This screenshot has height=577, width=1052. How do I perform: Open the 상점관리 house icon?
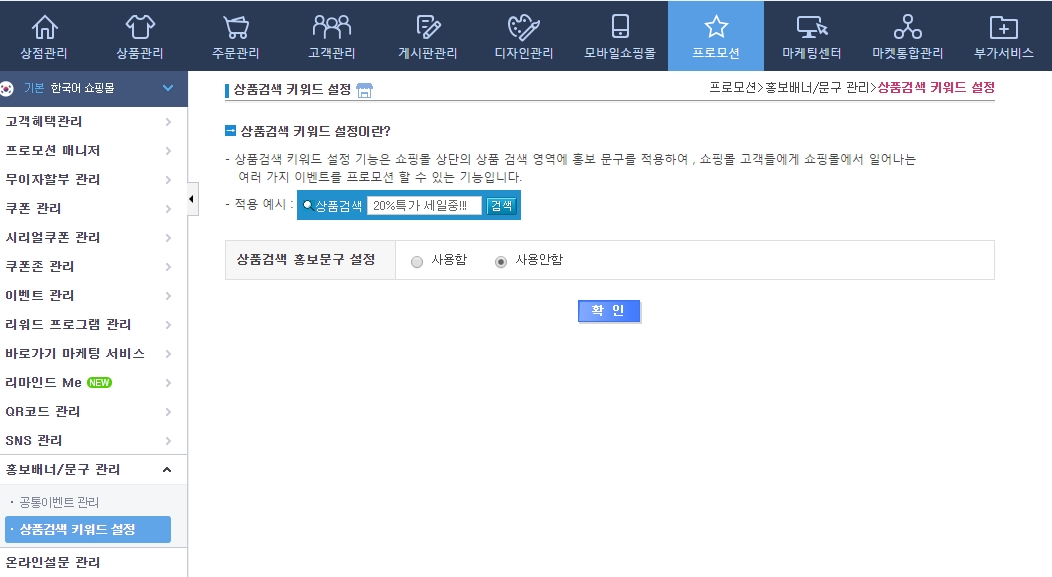pos(46,27)
